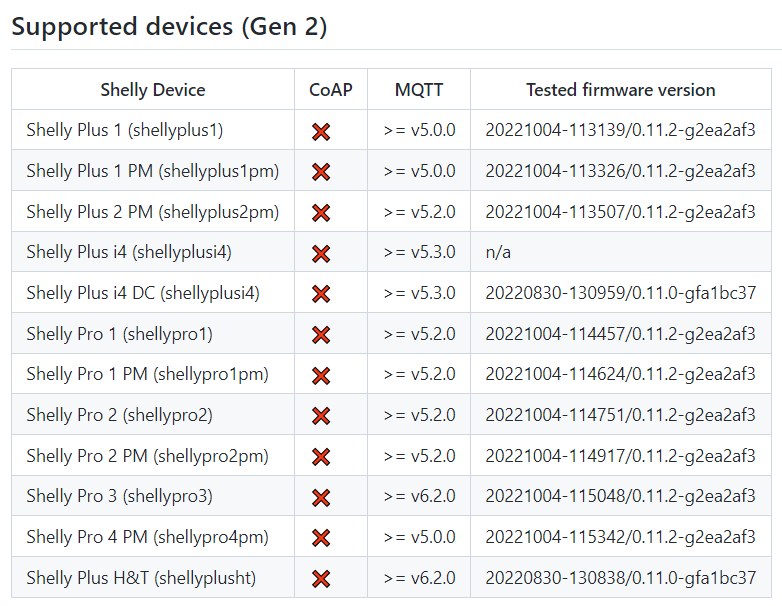Click the red X for Shelly Pro 2 PM
Screen dimensions: 782x606
[321, 456]
